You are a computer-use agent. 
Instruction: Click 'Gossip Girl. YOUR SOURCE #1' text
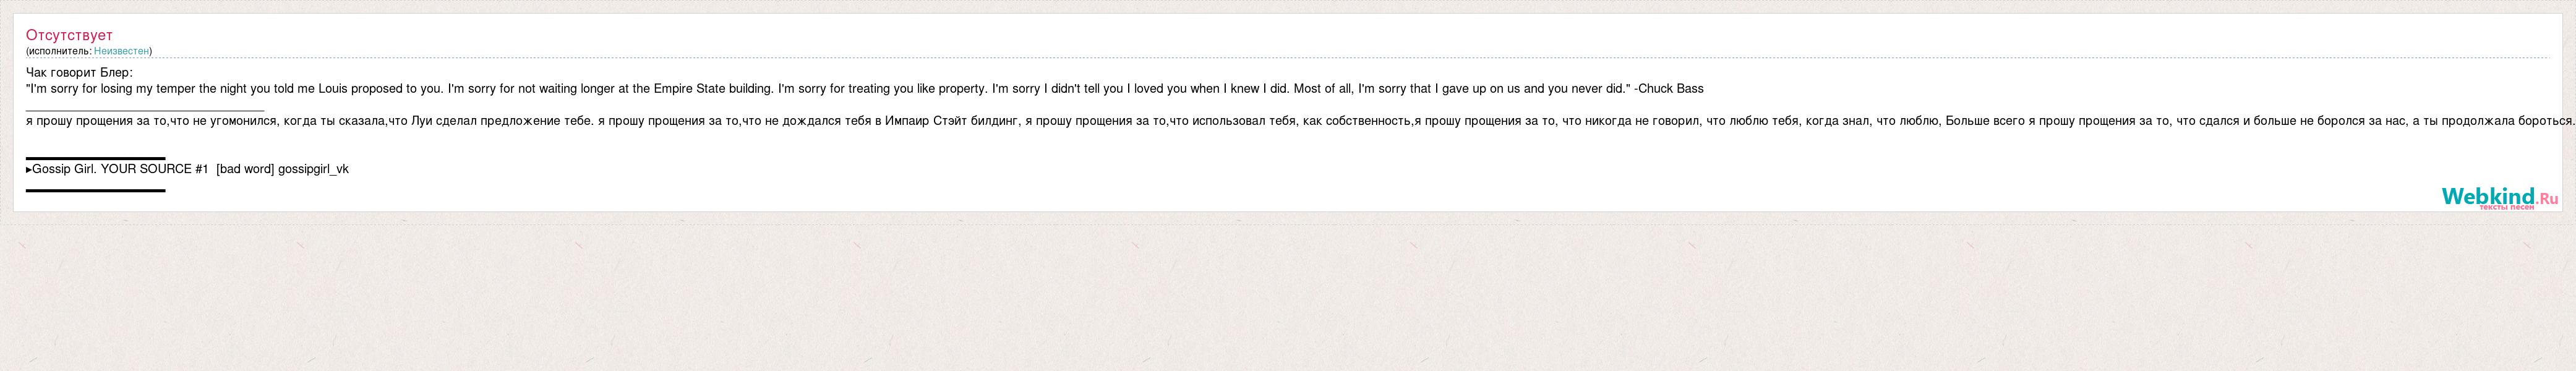pos(120,170)
